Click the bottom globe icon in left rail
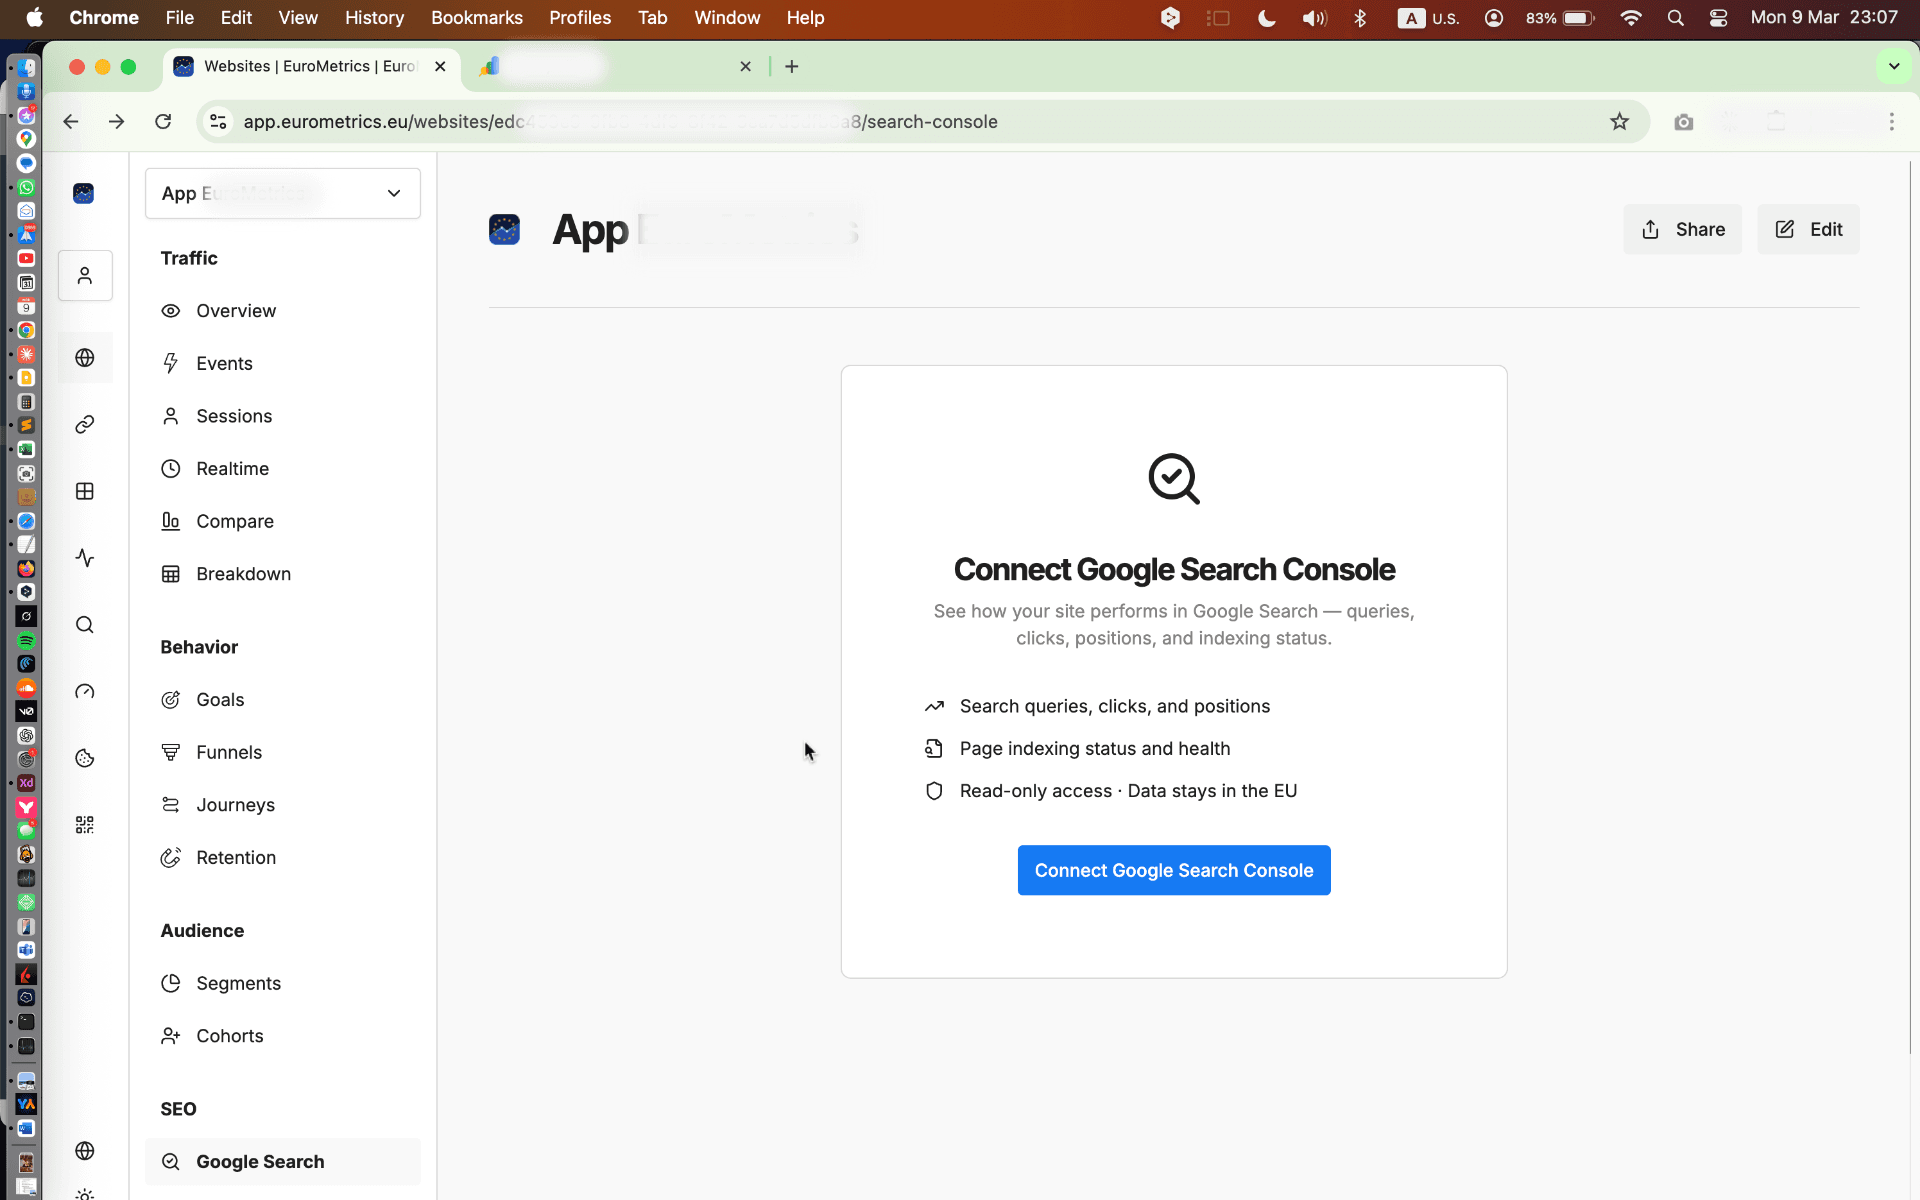This screenshot has width=1920, height=1200. (85, 1151)
